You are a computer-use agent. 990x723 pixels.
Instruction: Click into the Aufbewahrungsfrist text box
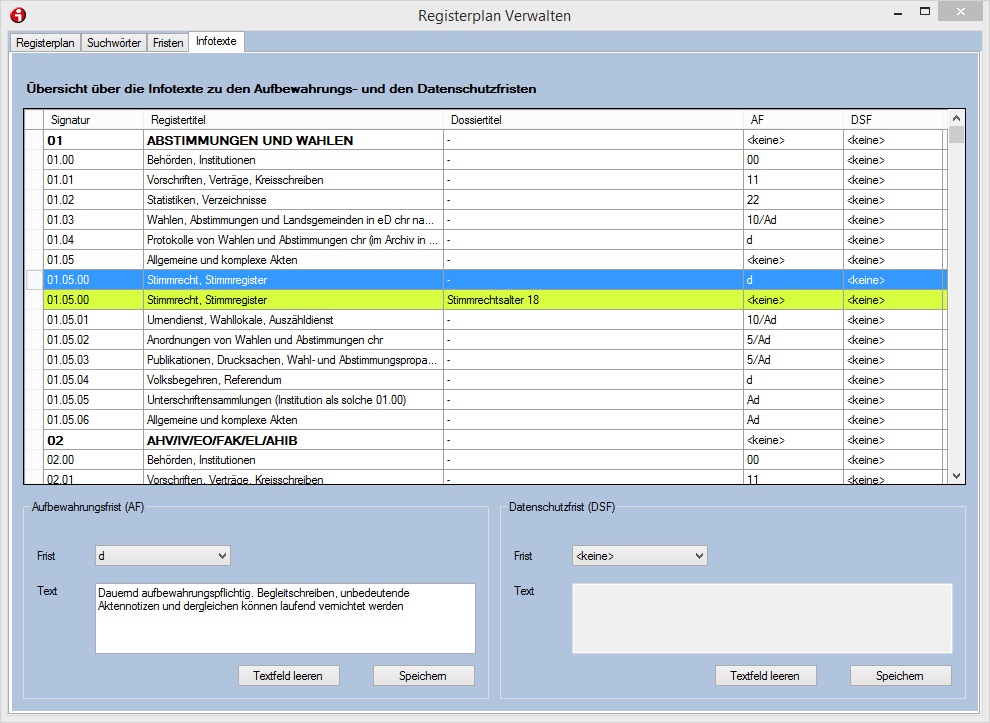pyautogui.click(x=285, y=618)
